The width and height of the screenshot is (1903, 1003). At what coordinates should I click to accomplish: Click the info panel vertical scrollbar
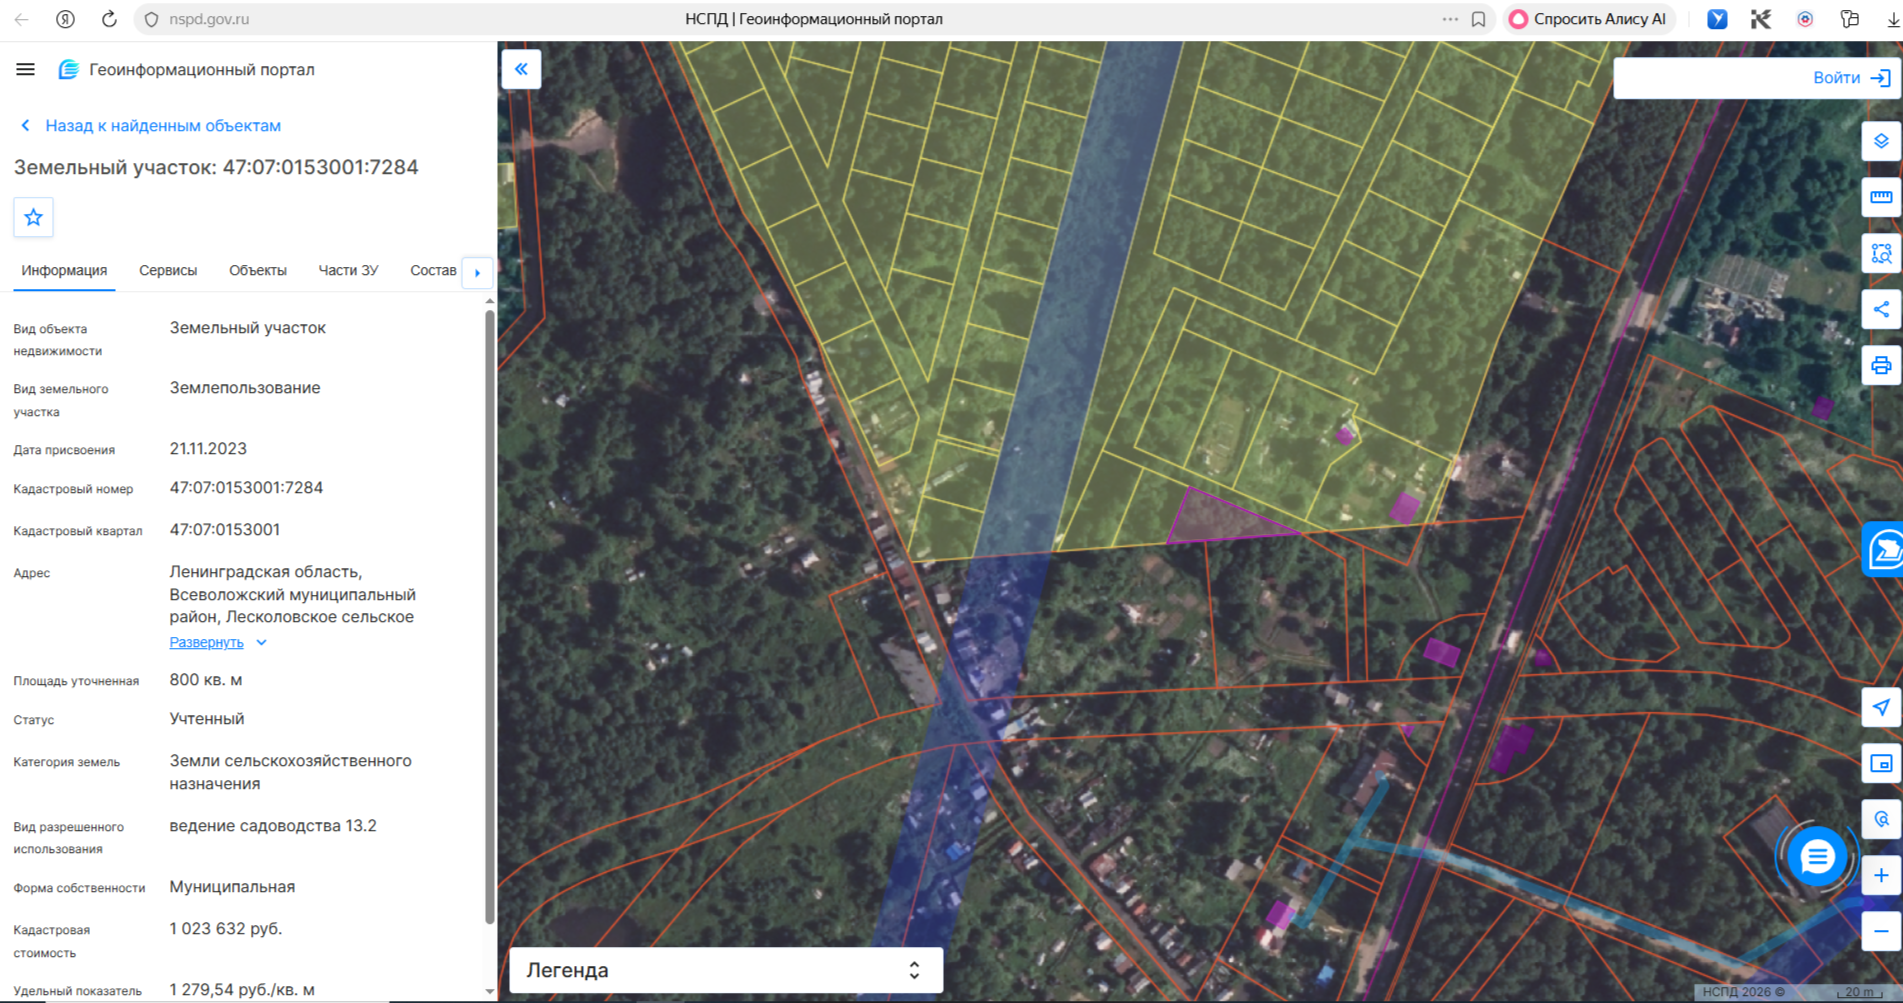pos(489,617)
